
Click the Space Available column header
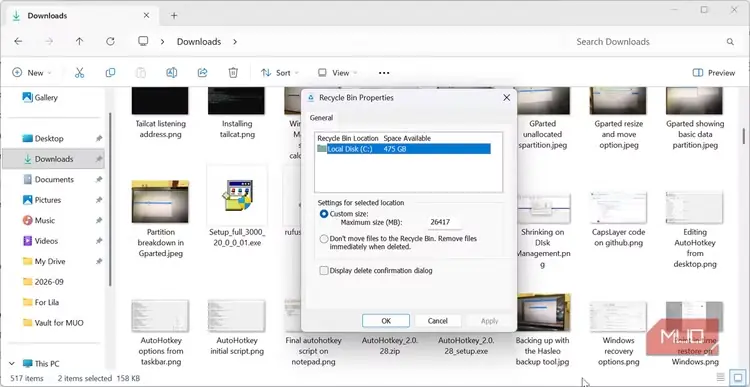(x=407, y=138)
